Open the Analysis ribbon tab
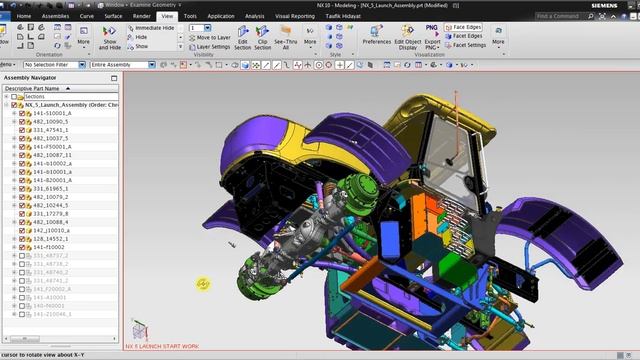 pos(254,16)
